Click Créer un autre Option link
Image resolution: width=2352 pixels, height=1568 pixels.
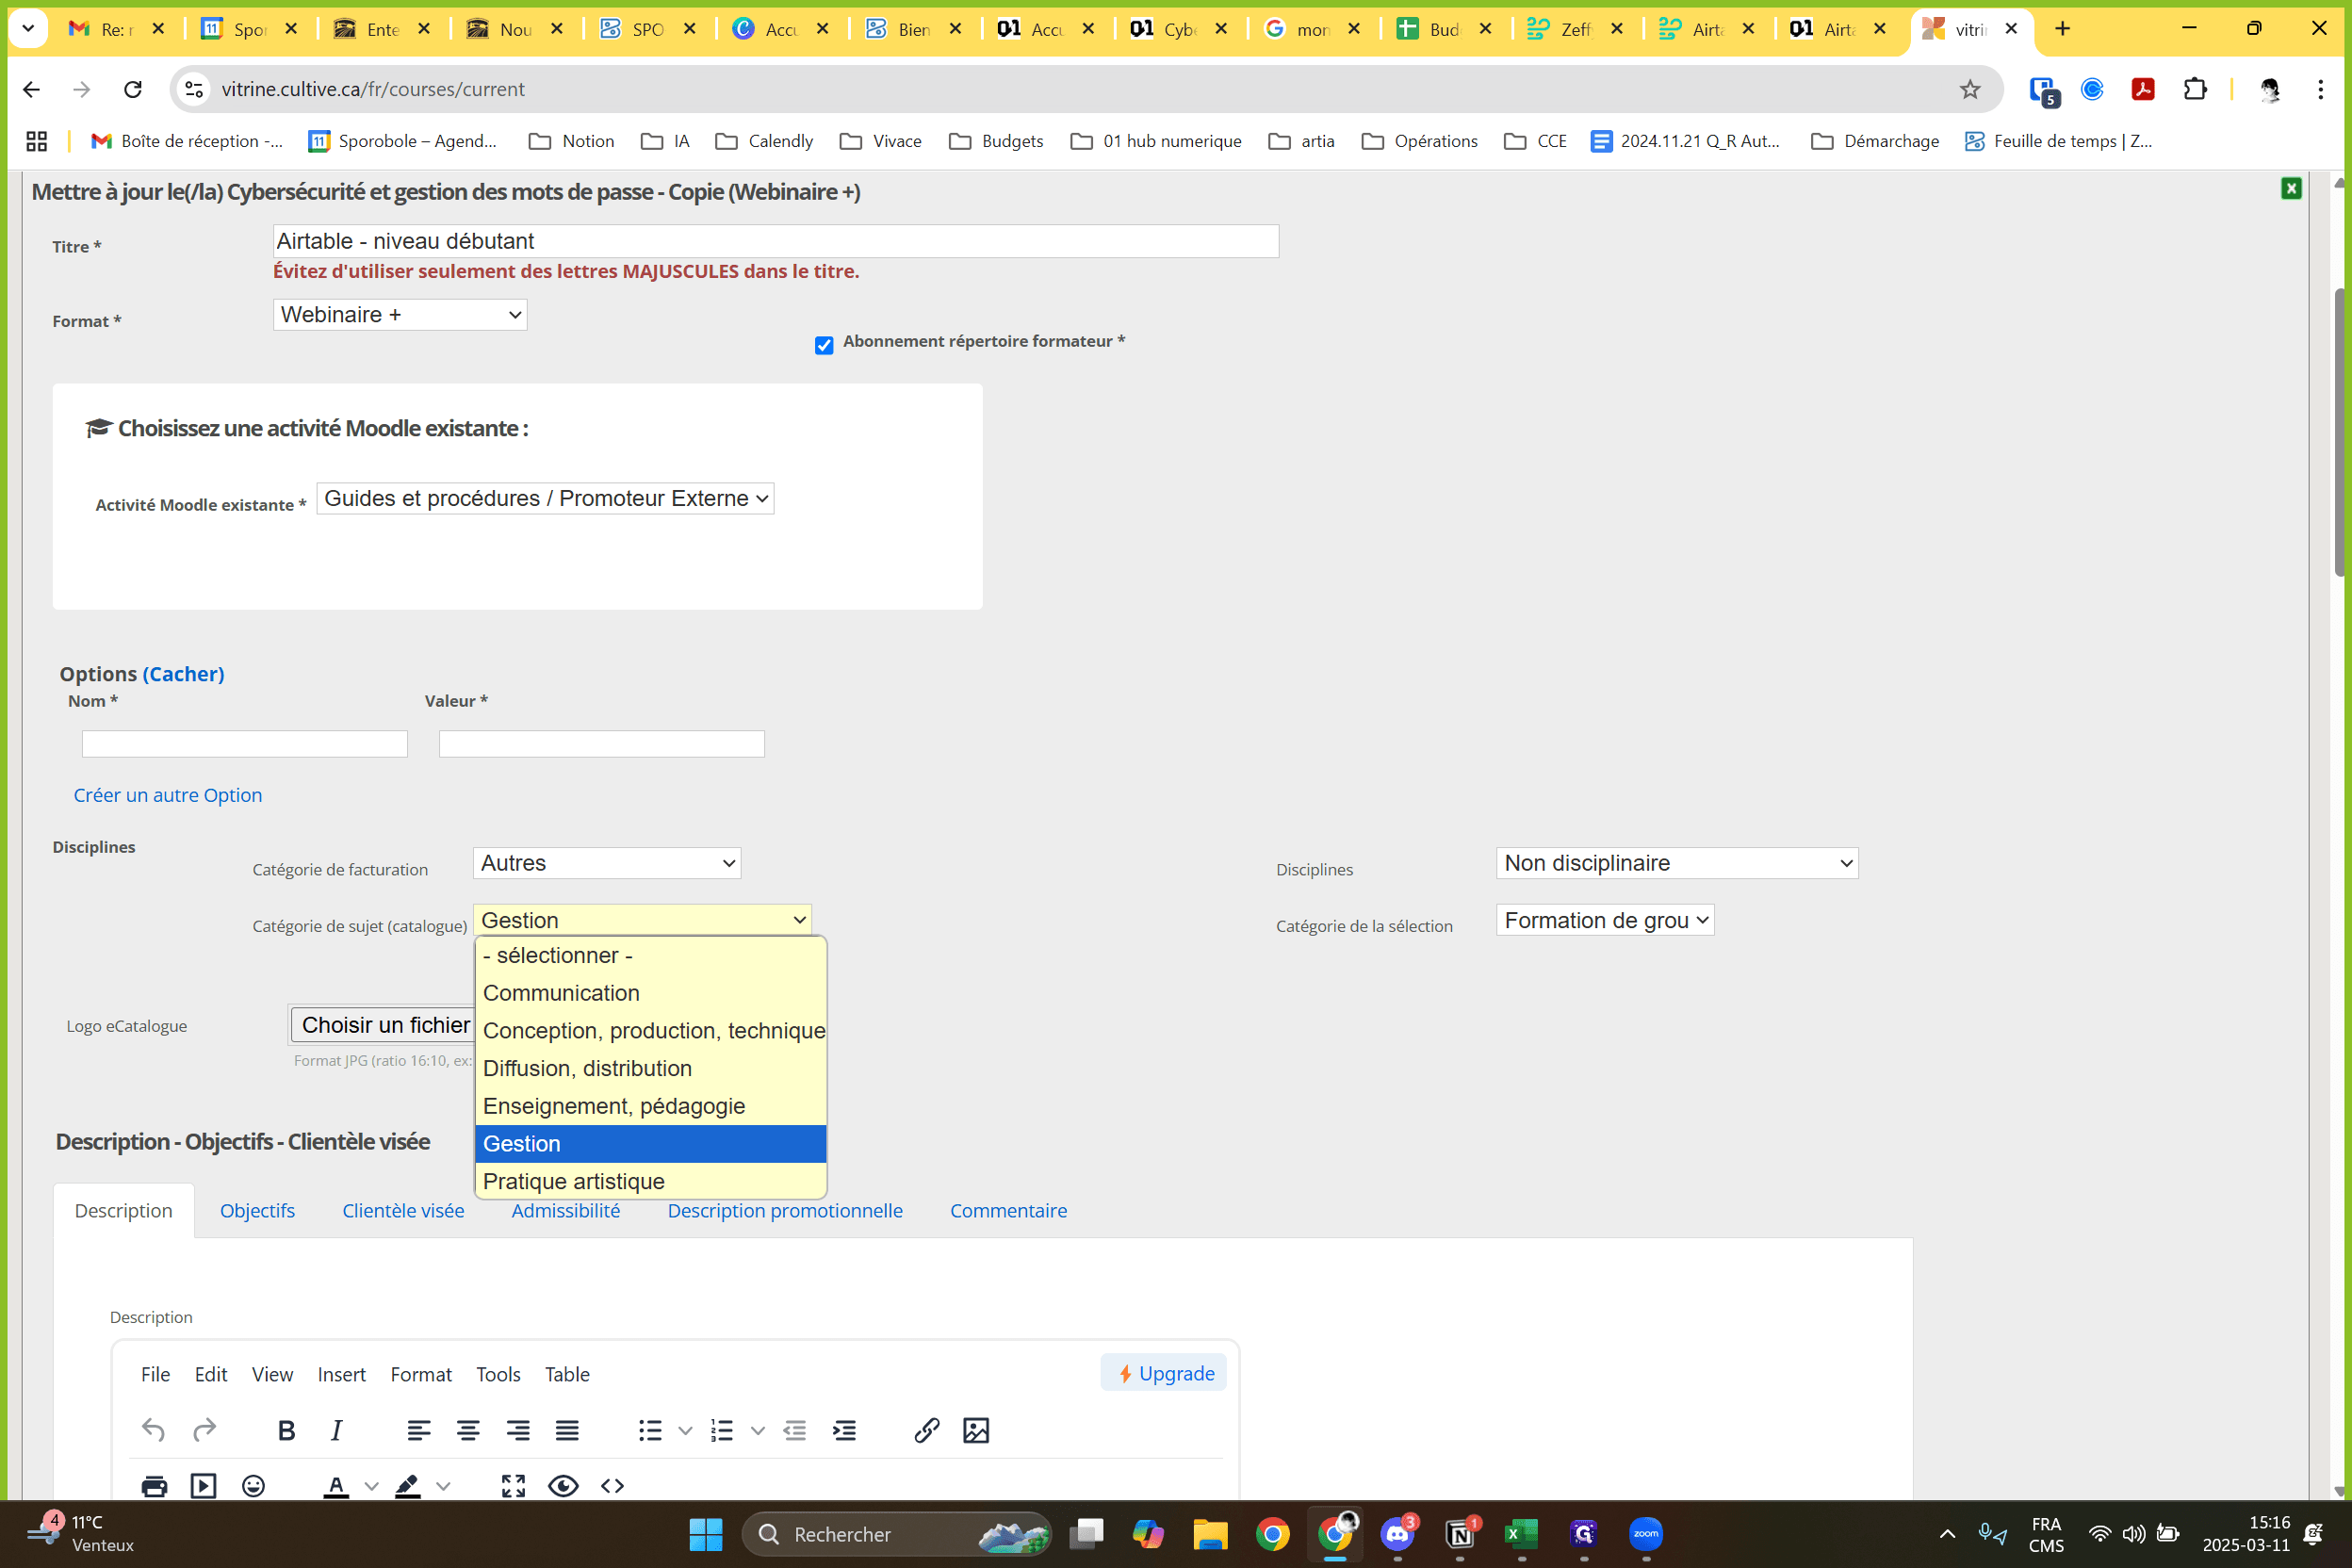pos(168,795)
